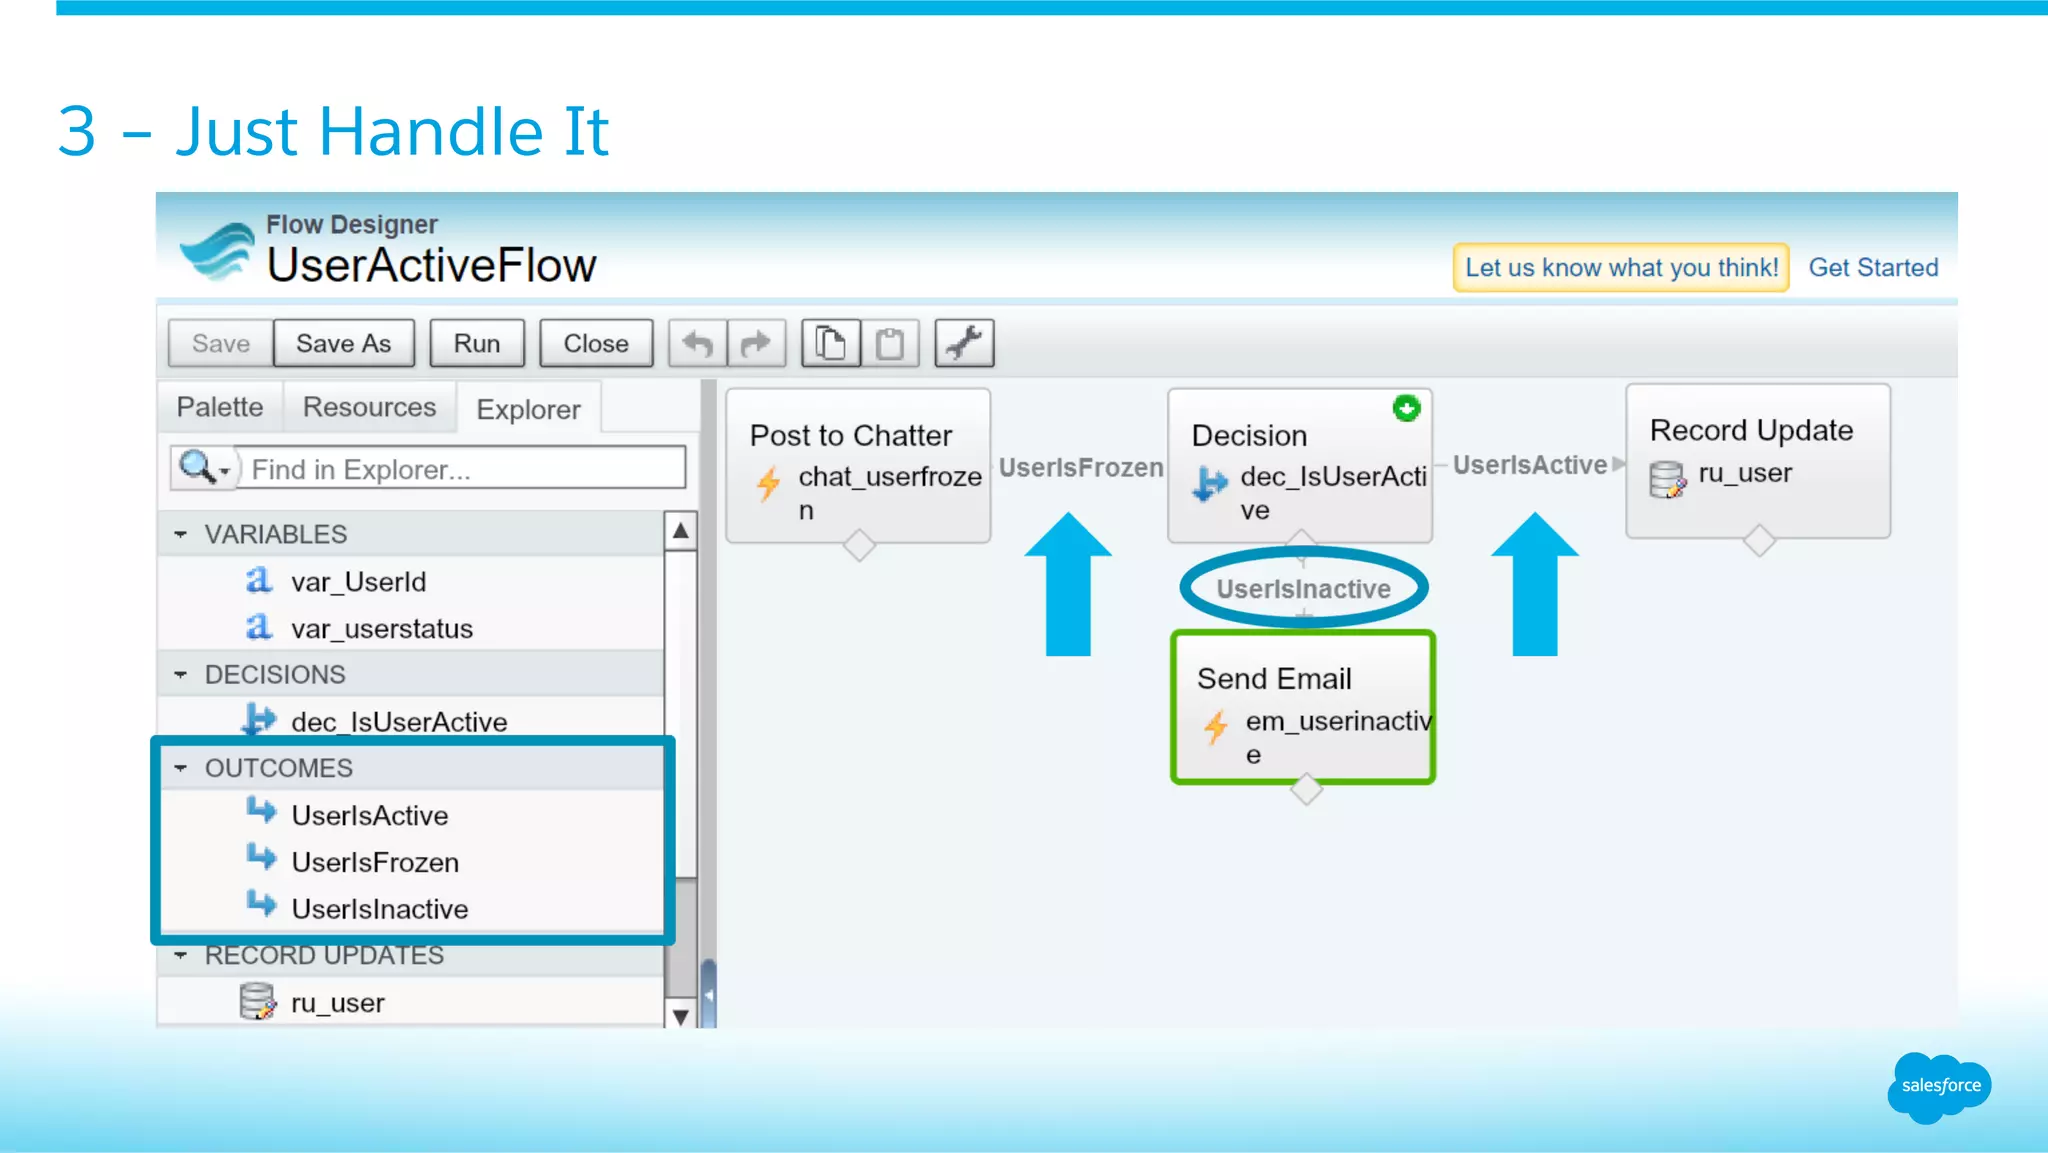The image size is (2048, 1153).
Task: Collapse the DECISIONS section
Action: (x=181, y=675)
